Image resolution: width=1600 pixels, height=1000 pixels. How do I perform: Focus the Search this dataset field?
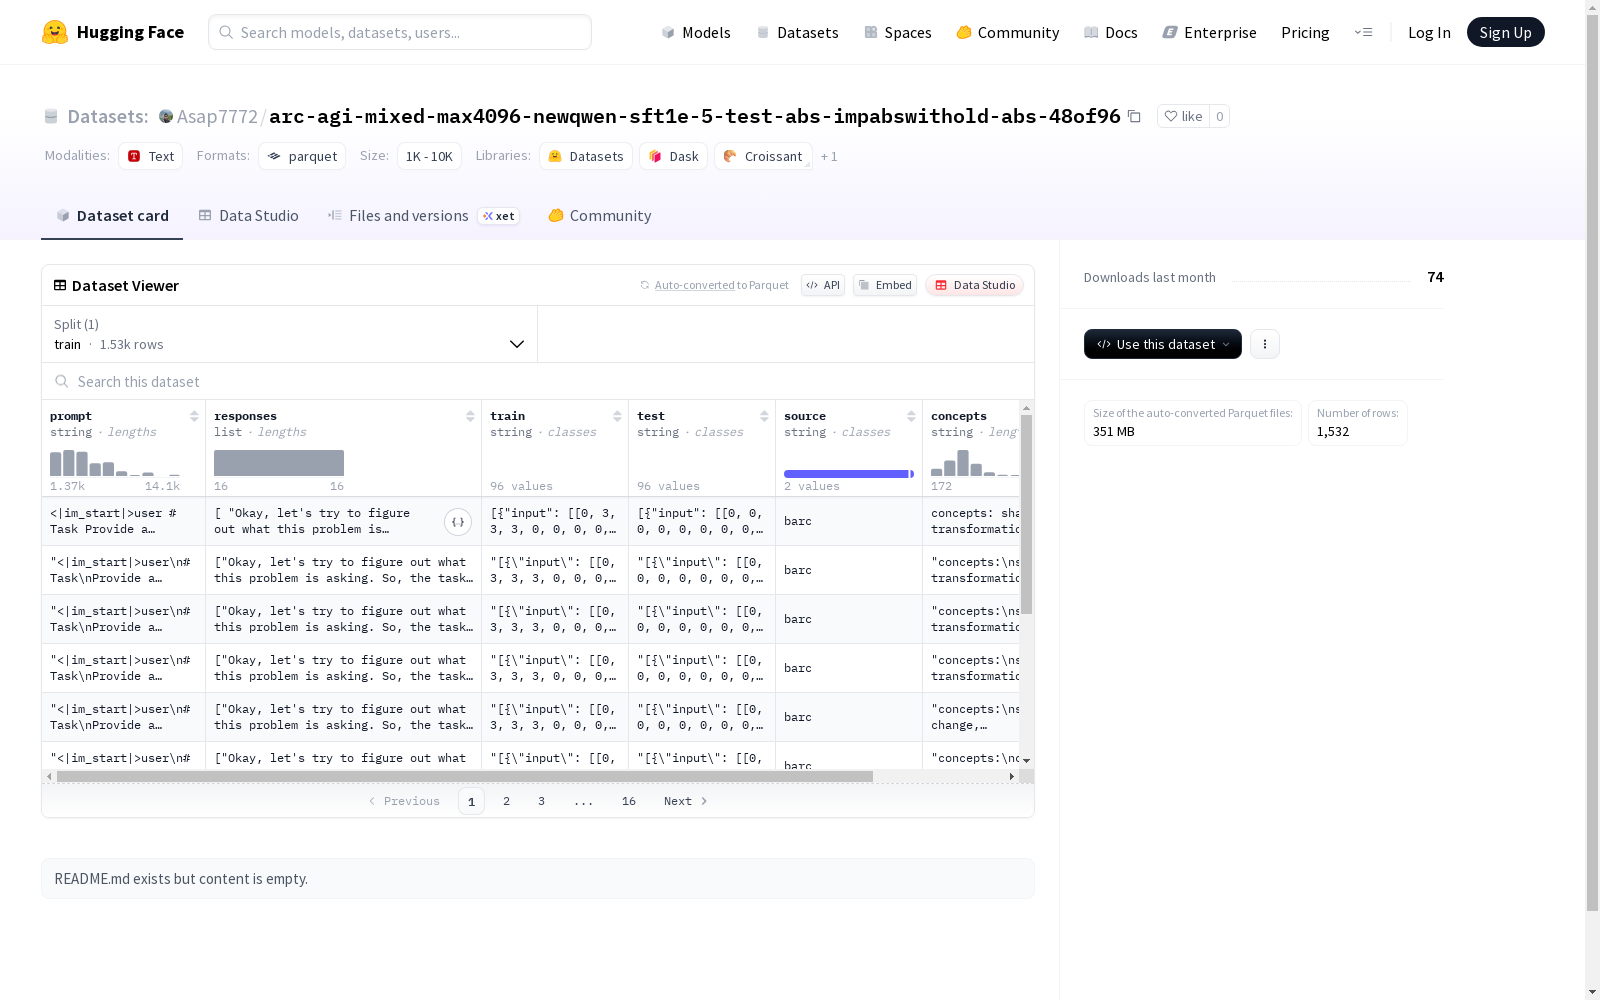coord(538,382)
